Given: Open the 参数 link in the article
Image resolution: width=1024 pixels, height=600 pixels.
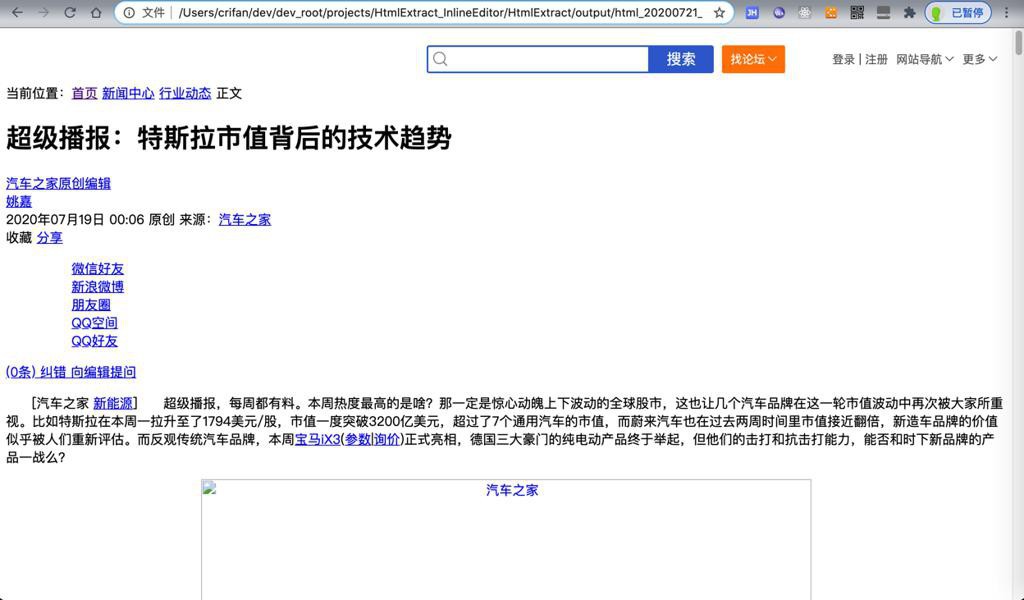Looking at the screenshot, I should pyautogui.click(x=358, y=439).
